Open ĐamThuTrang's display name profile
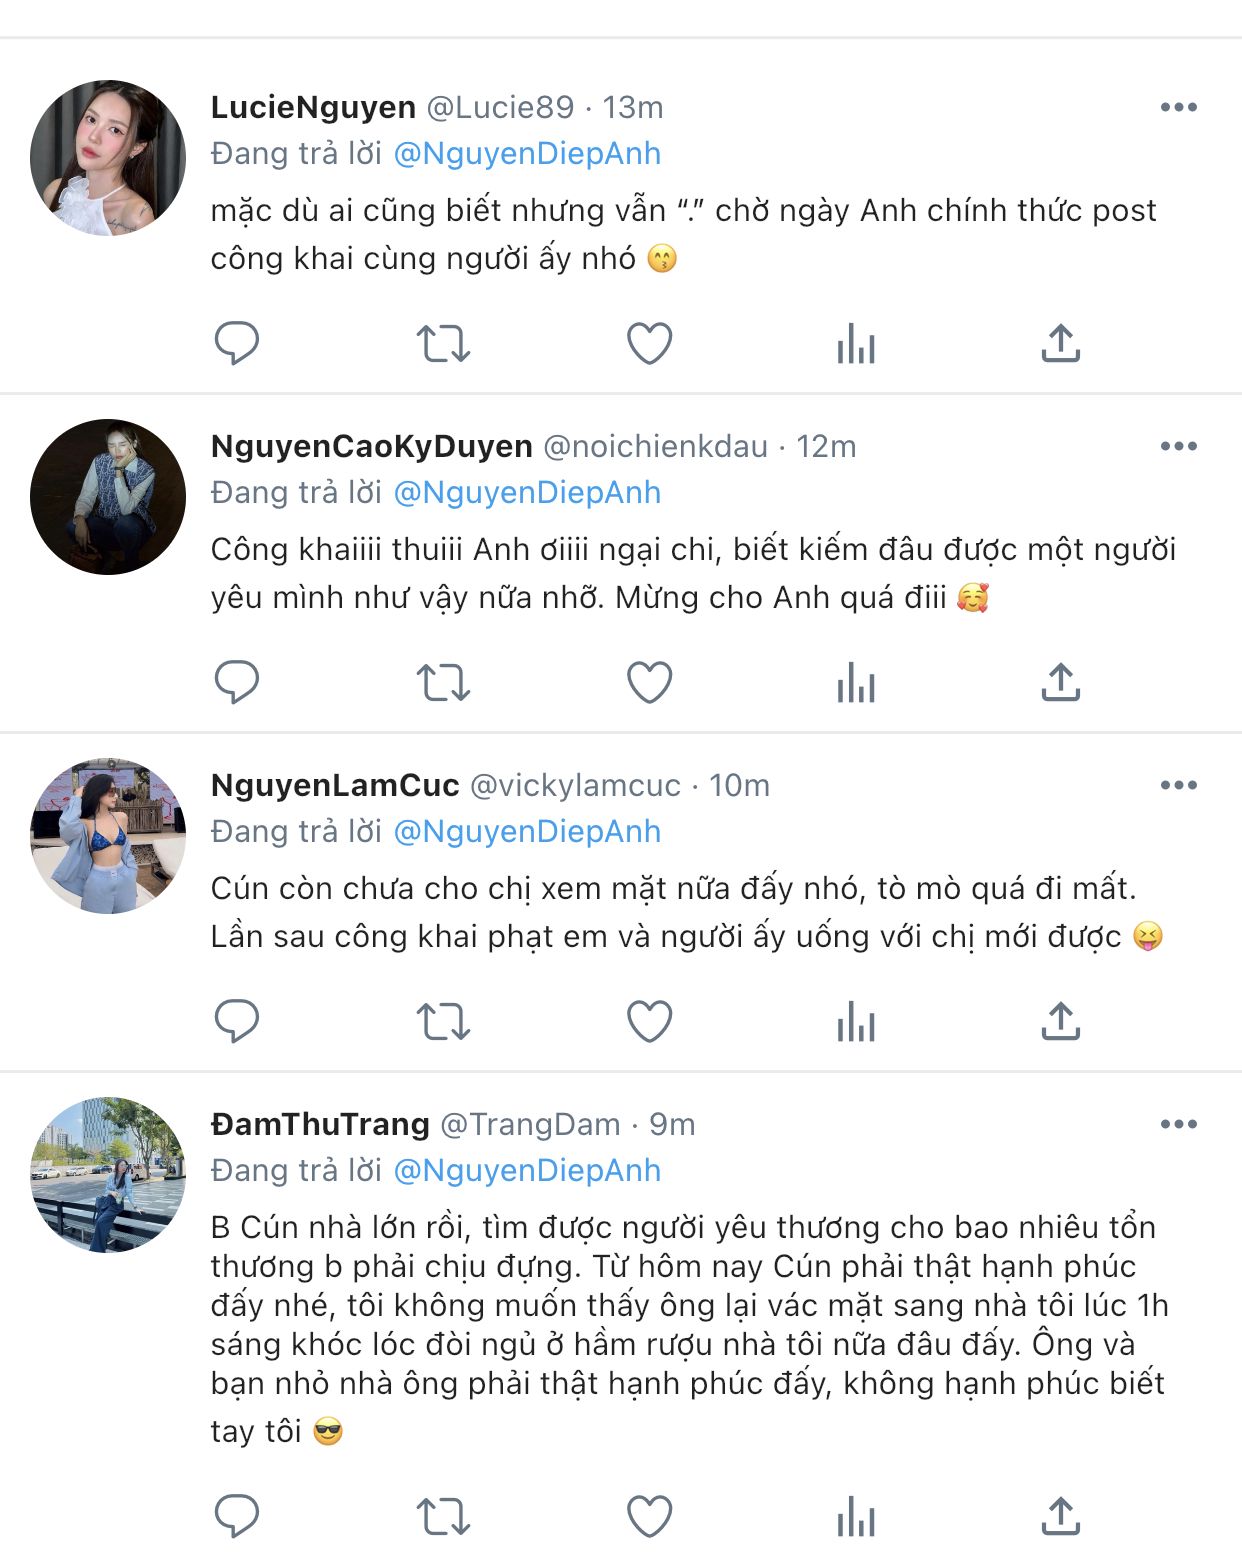This screenshot has width=1242, height=1562. 320,1124
